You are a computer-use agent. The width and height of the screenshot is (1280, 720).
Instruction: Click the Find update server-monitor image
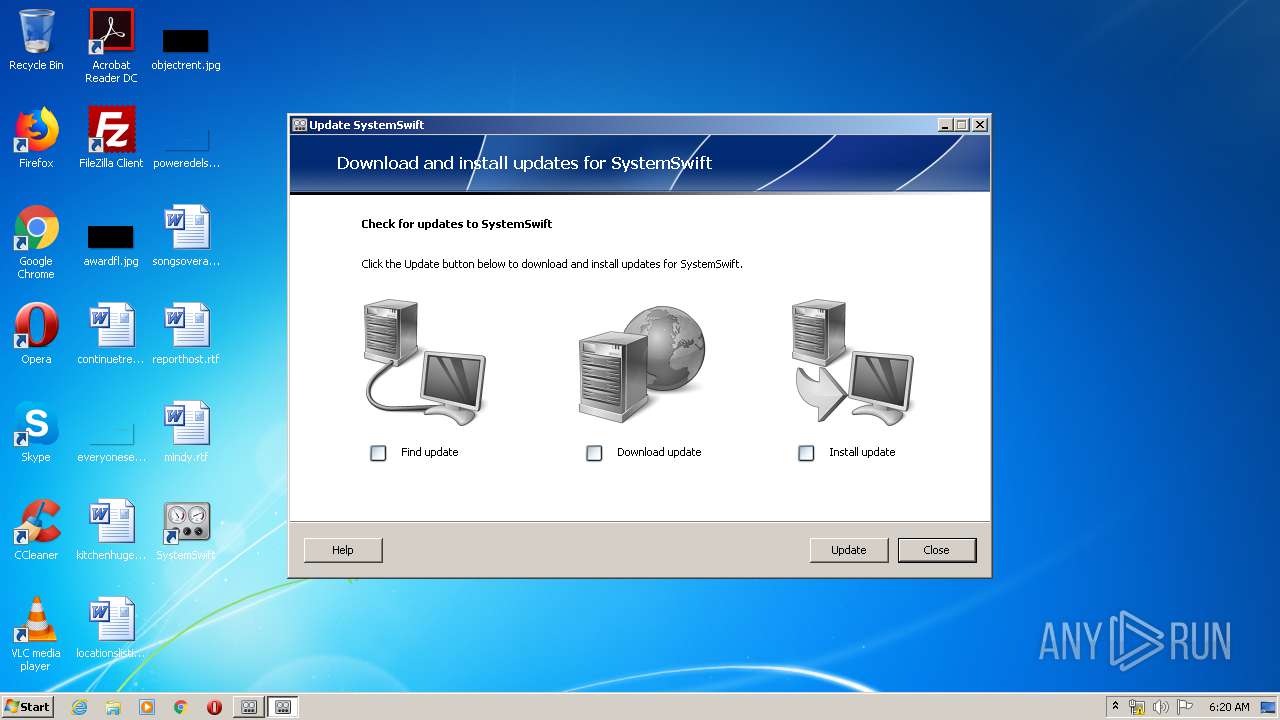click(x=425, y=362)
